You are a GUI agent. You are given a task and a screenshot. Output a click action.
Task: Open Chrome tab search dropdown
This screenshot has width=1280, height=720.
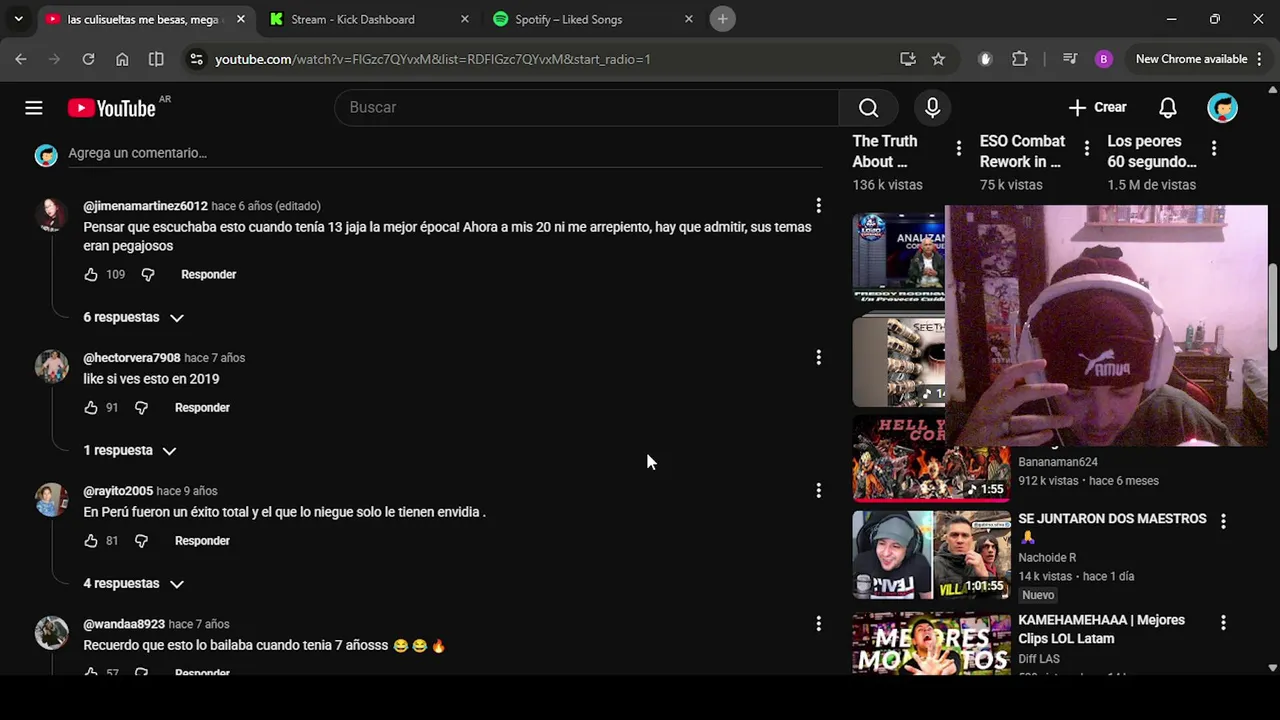[18, 19]
